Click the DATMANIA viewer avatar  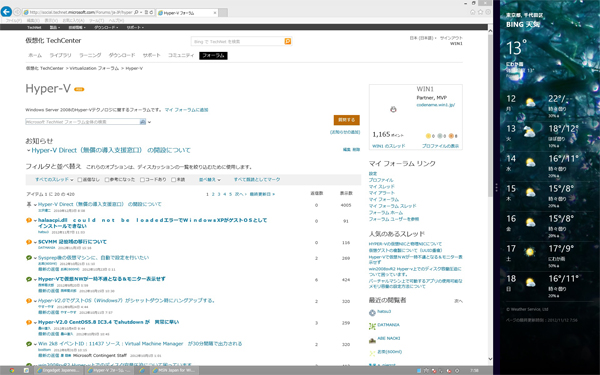pyautogui.click(x=372, y=326)
